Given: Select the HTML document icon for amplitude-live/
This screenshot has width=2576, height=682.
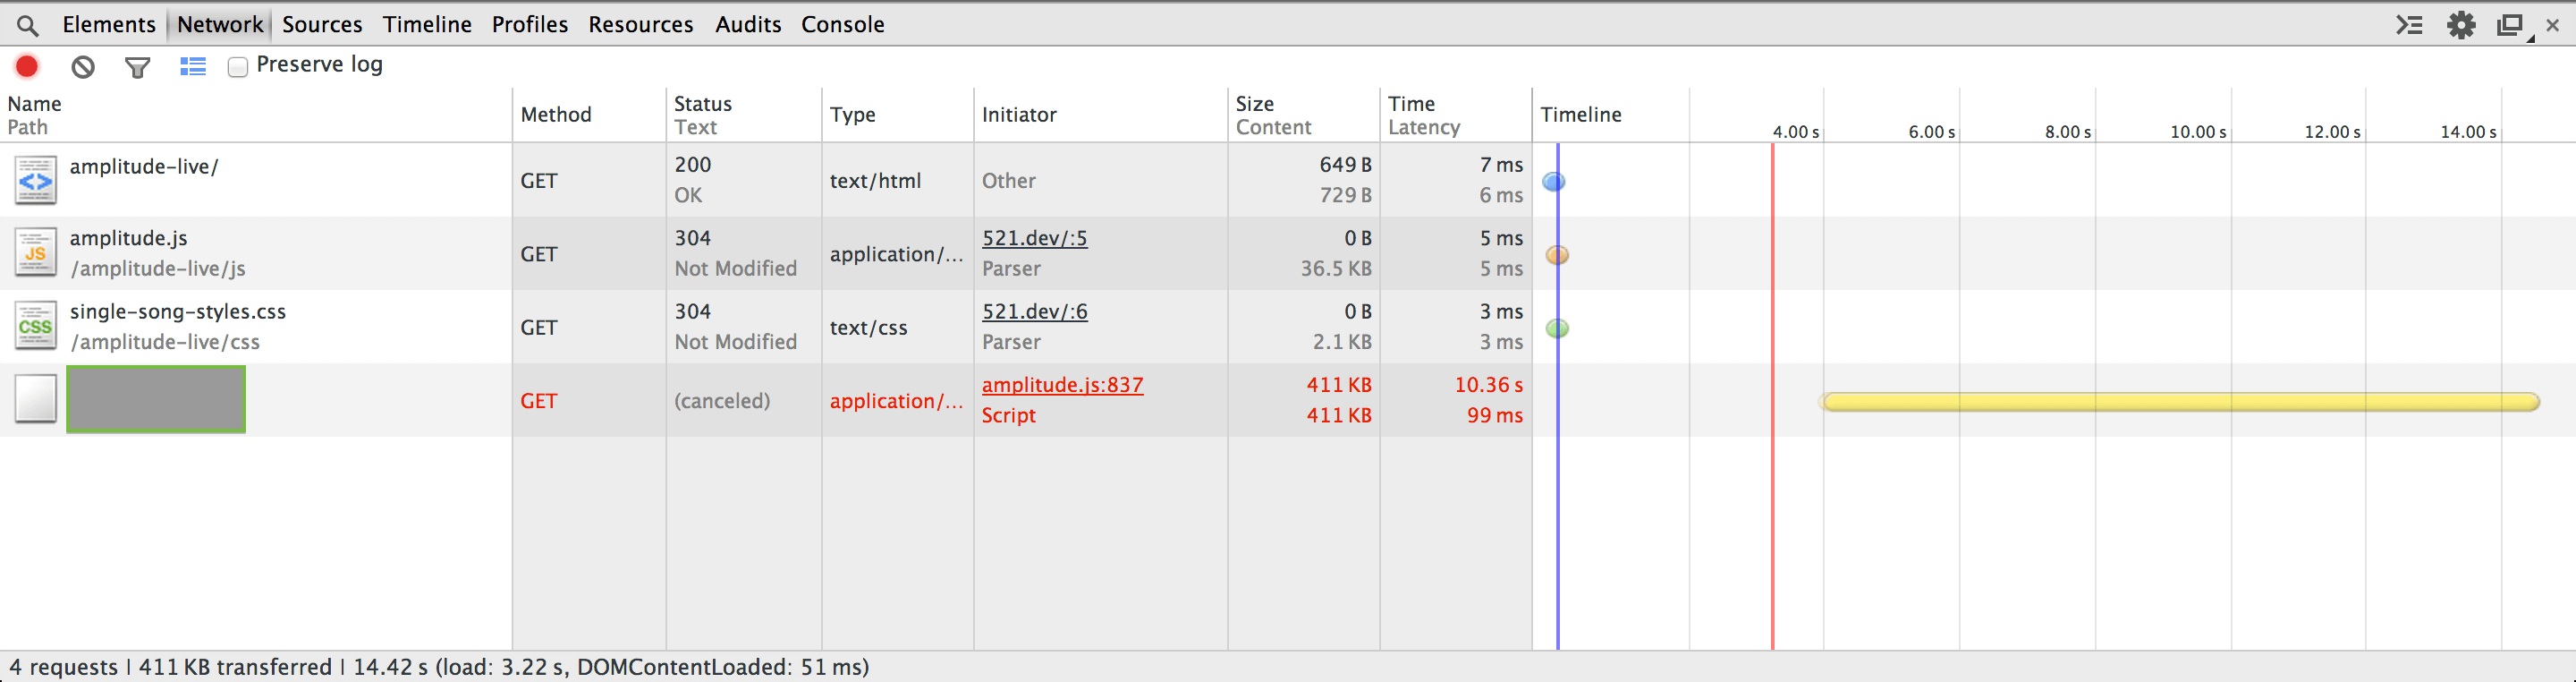Looking at the screenshot, I should 35,181.
